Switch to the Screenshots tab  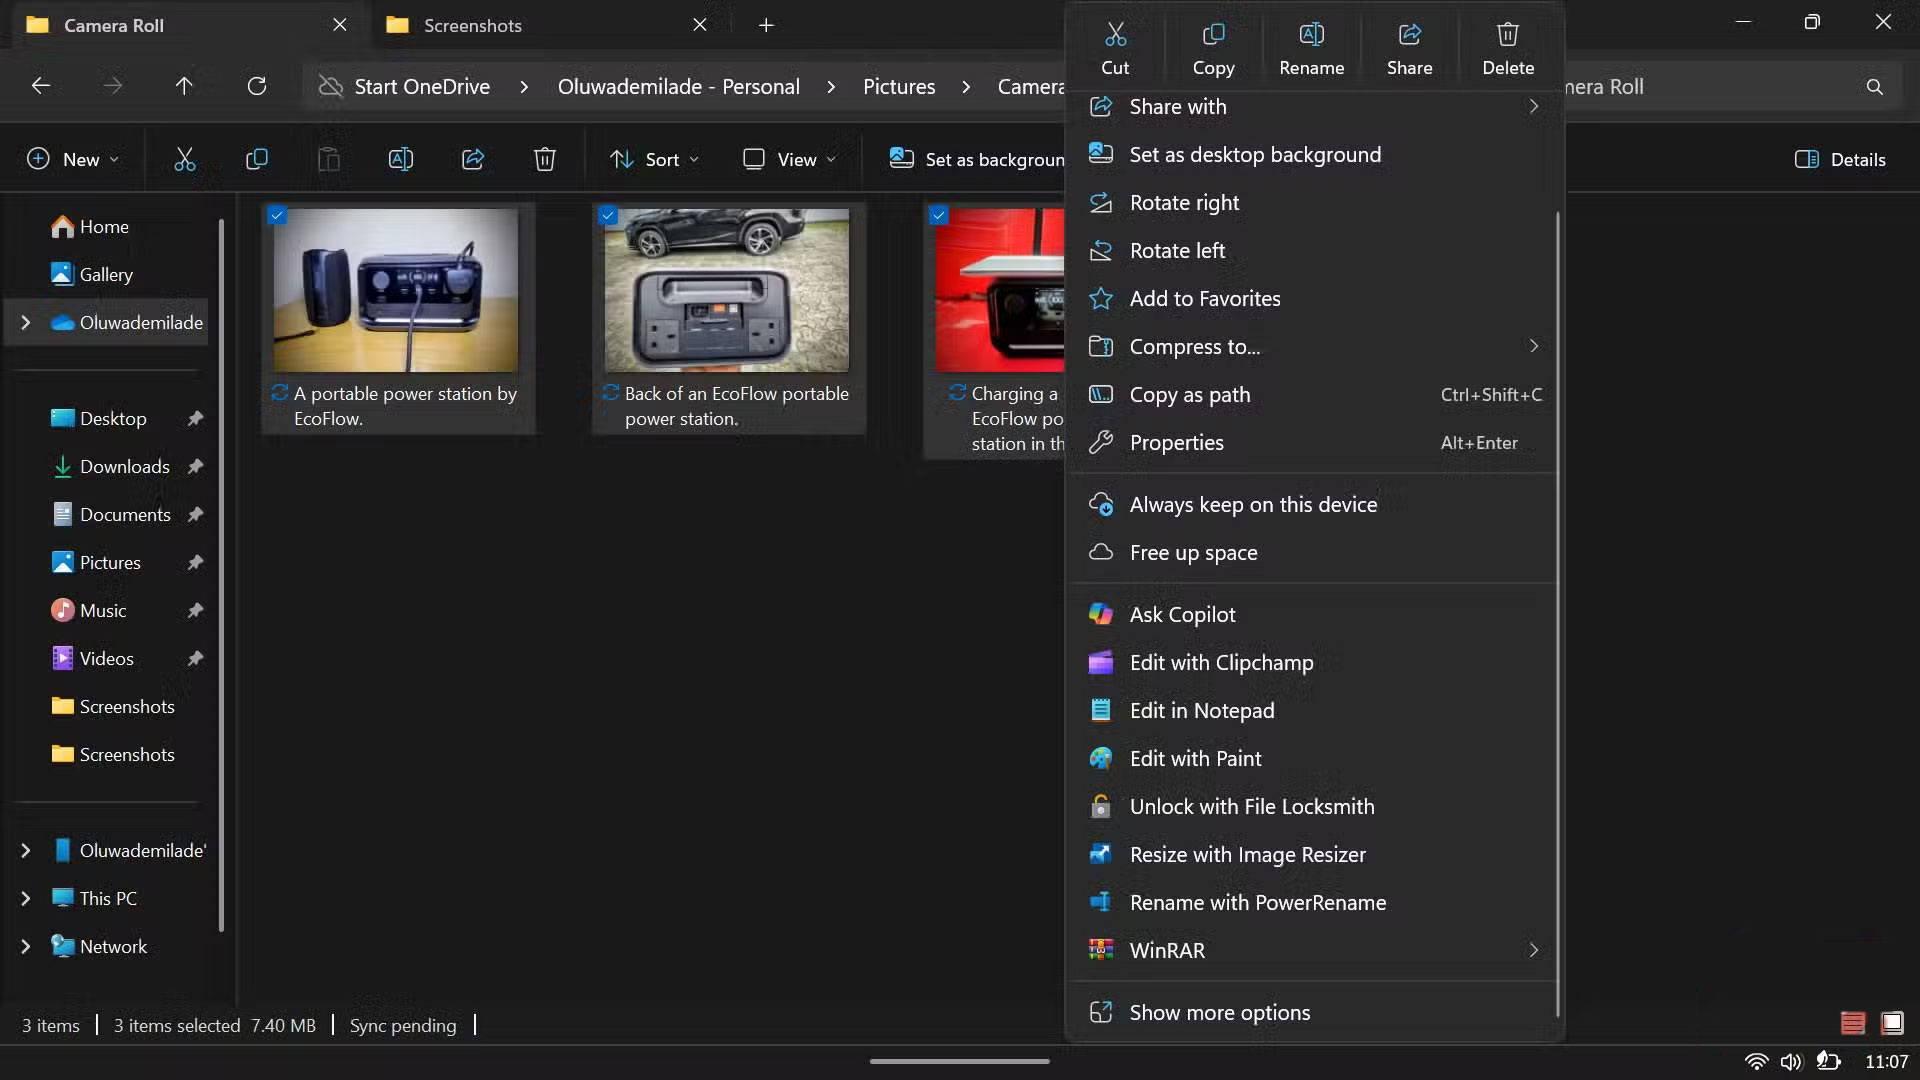coord(472,25)
